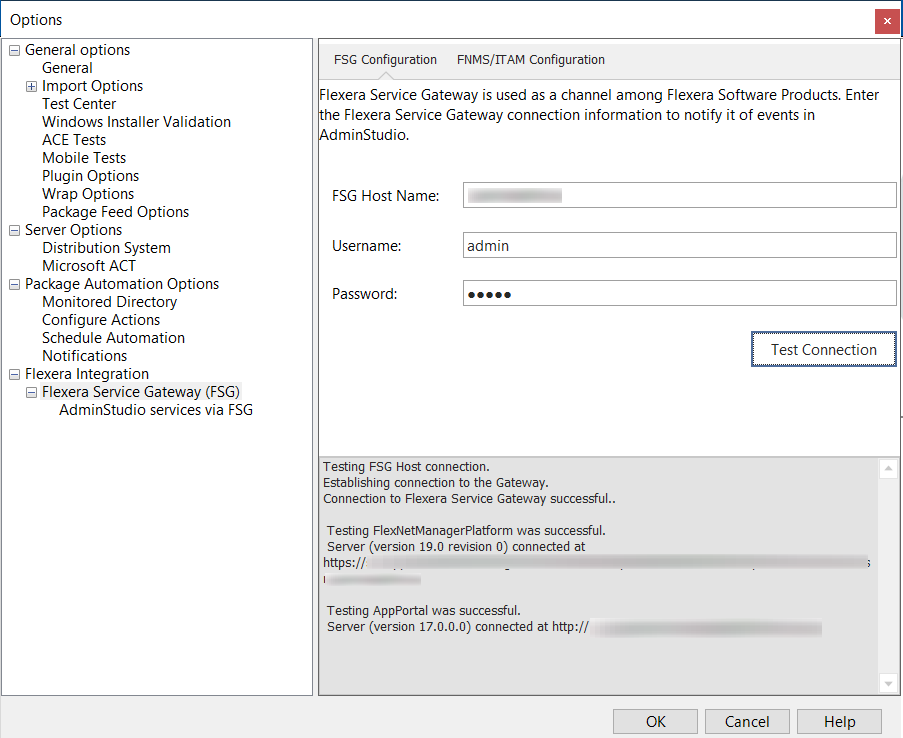This screenshot has height=738, width=903.
Task: Close the Options window
Action: pyautogui.click(x=885, y=21)
